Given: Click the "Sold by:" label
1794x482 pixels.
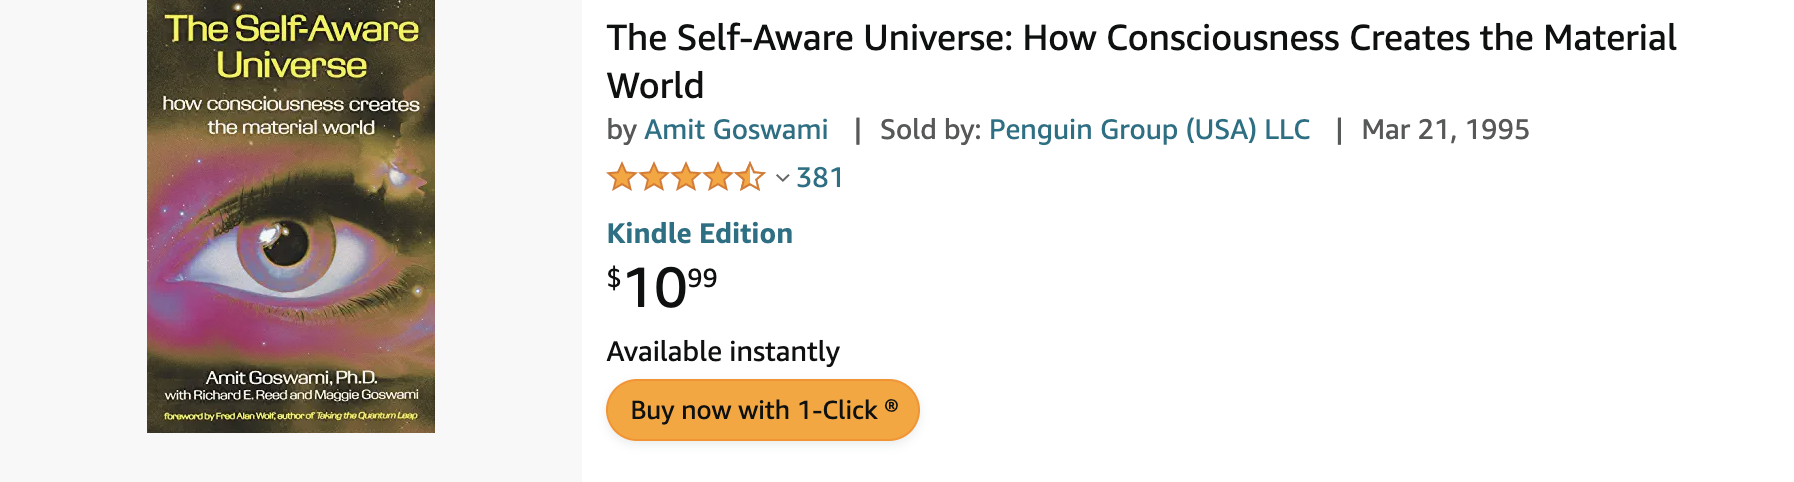Looking at the screenshot, I should [930, 130].
